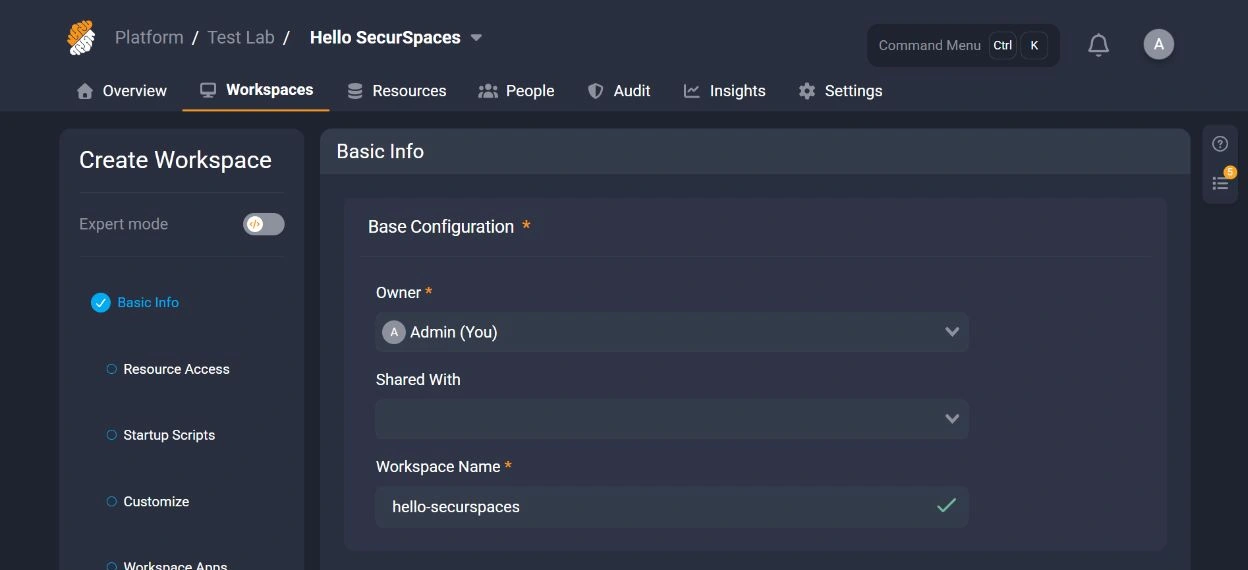Click the Startup Scripts step circle
This screenshot has width=1248, height=570.
112,435
